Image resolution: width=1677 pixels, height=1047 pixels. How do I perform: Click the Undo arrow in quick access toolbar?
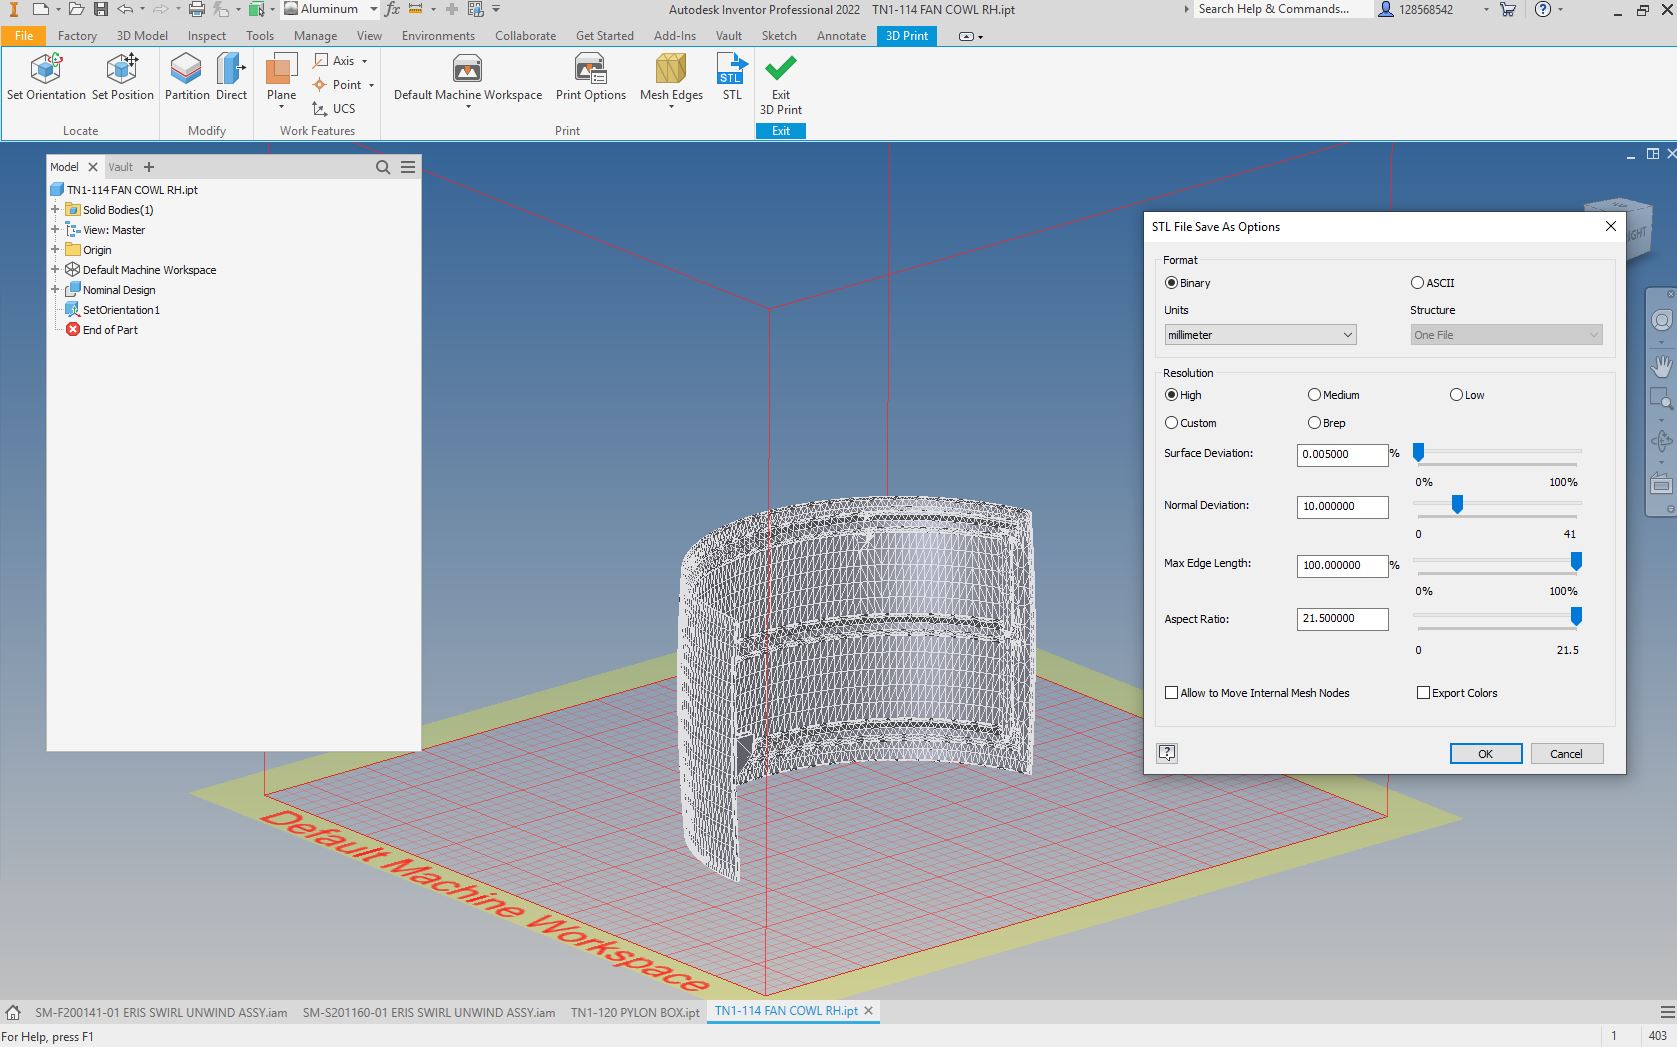click(124, 9)
